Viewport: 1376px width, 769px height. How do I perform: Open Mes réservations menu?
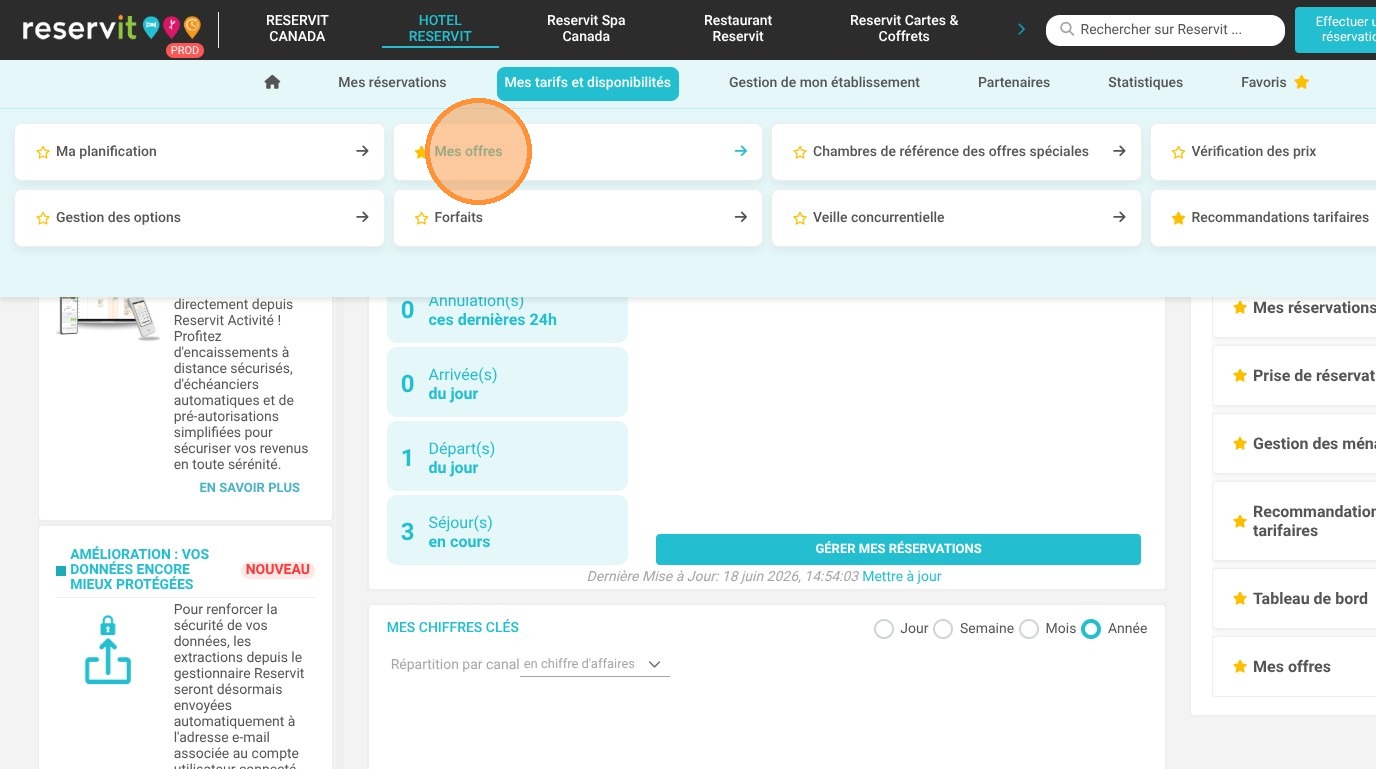pos(392,82)
